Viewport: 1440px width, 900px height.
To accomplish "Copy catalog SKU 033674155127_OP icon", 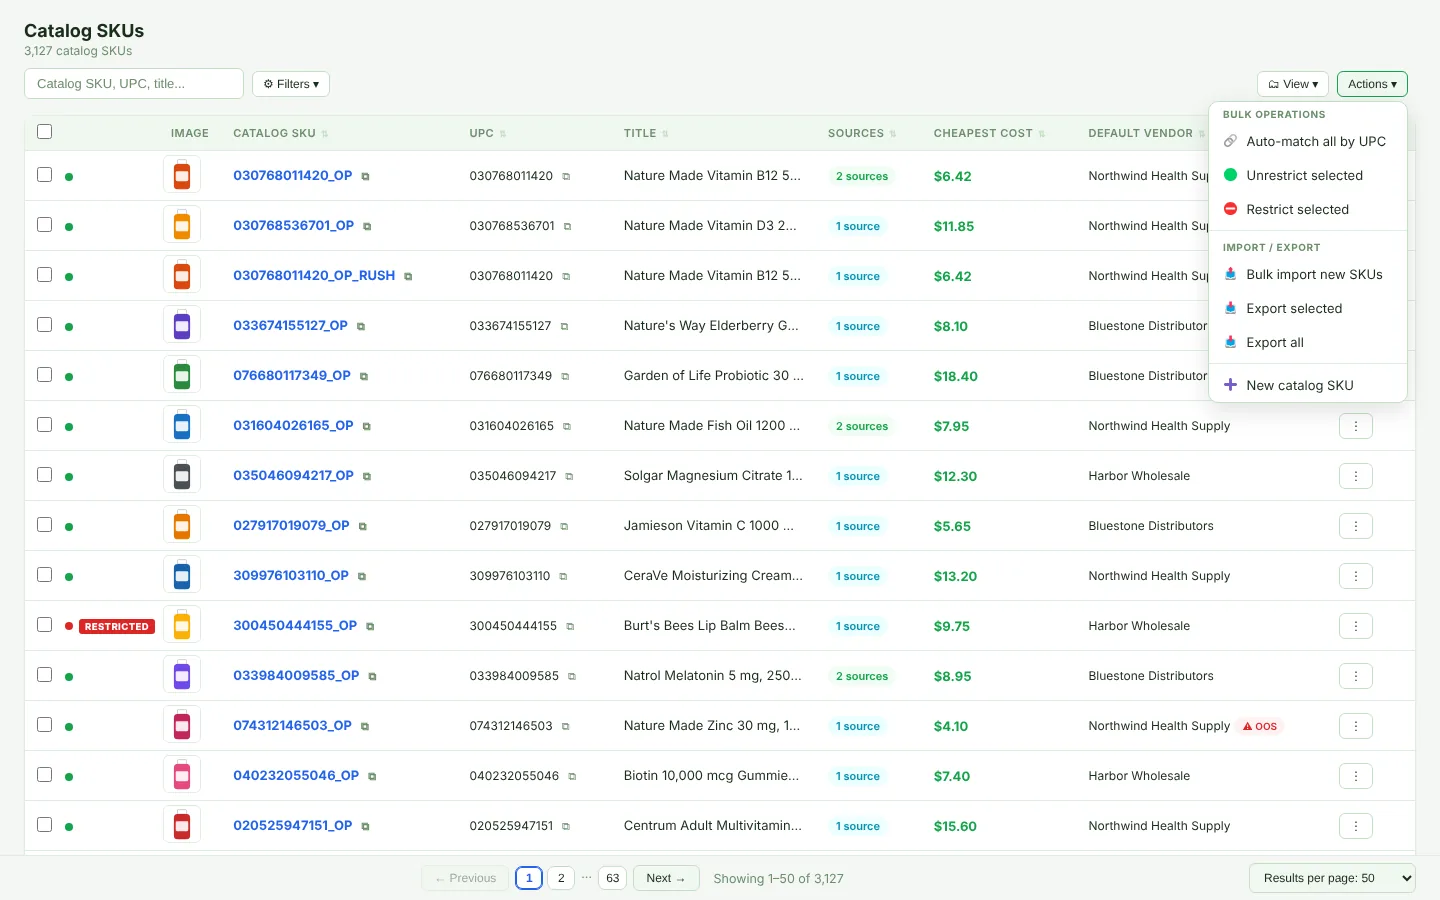I will pos(361,327).
